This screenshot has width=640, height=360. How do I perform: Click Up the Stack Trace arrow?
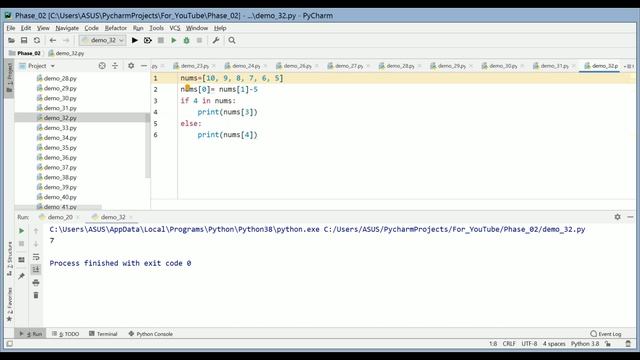(x=36, y=231)
